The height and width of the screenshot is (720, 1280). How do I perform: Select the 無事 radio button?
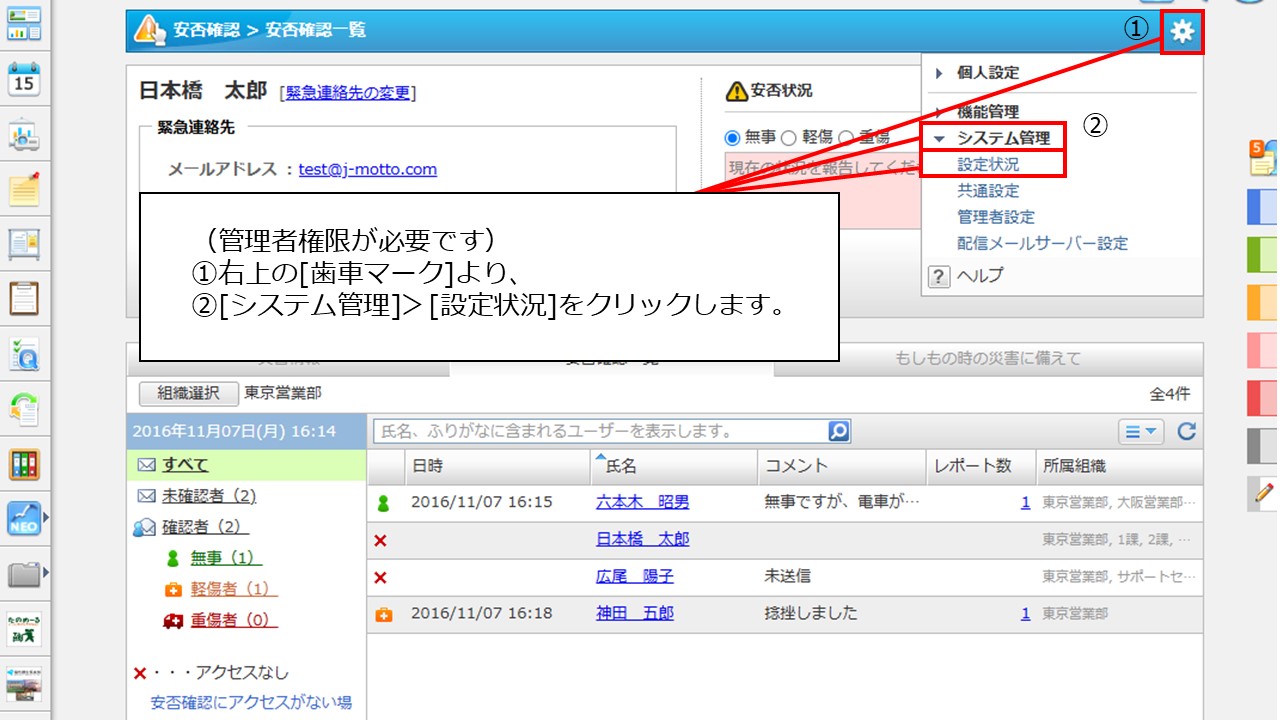tap(733, 138)
